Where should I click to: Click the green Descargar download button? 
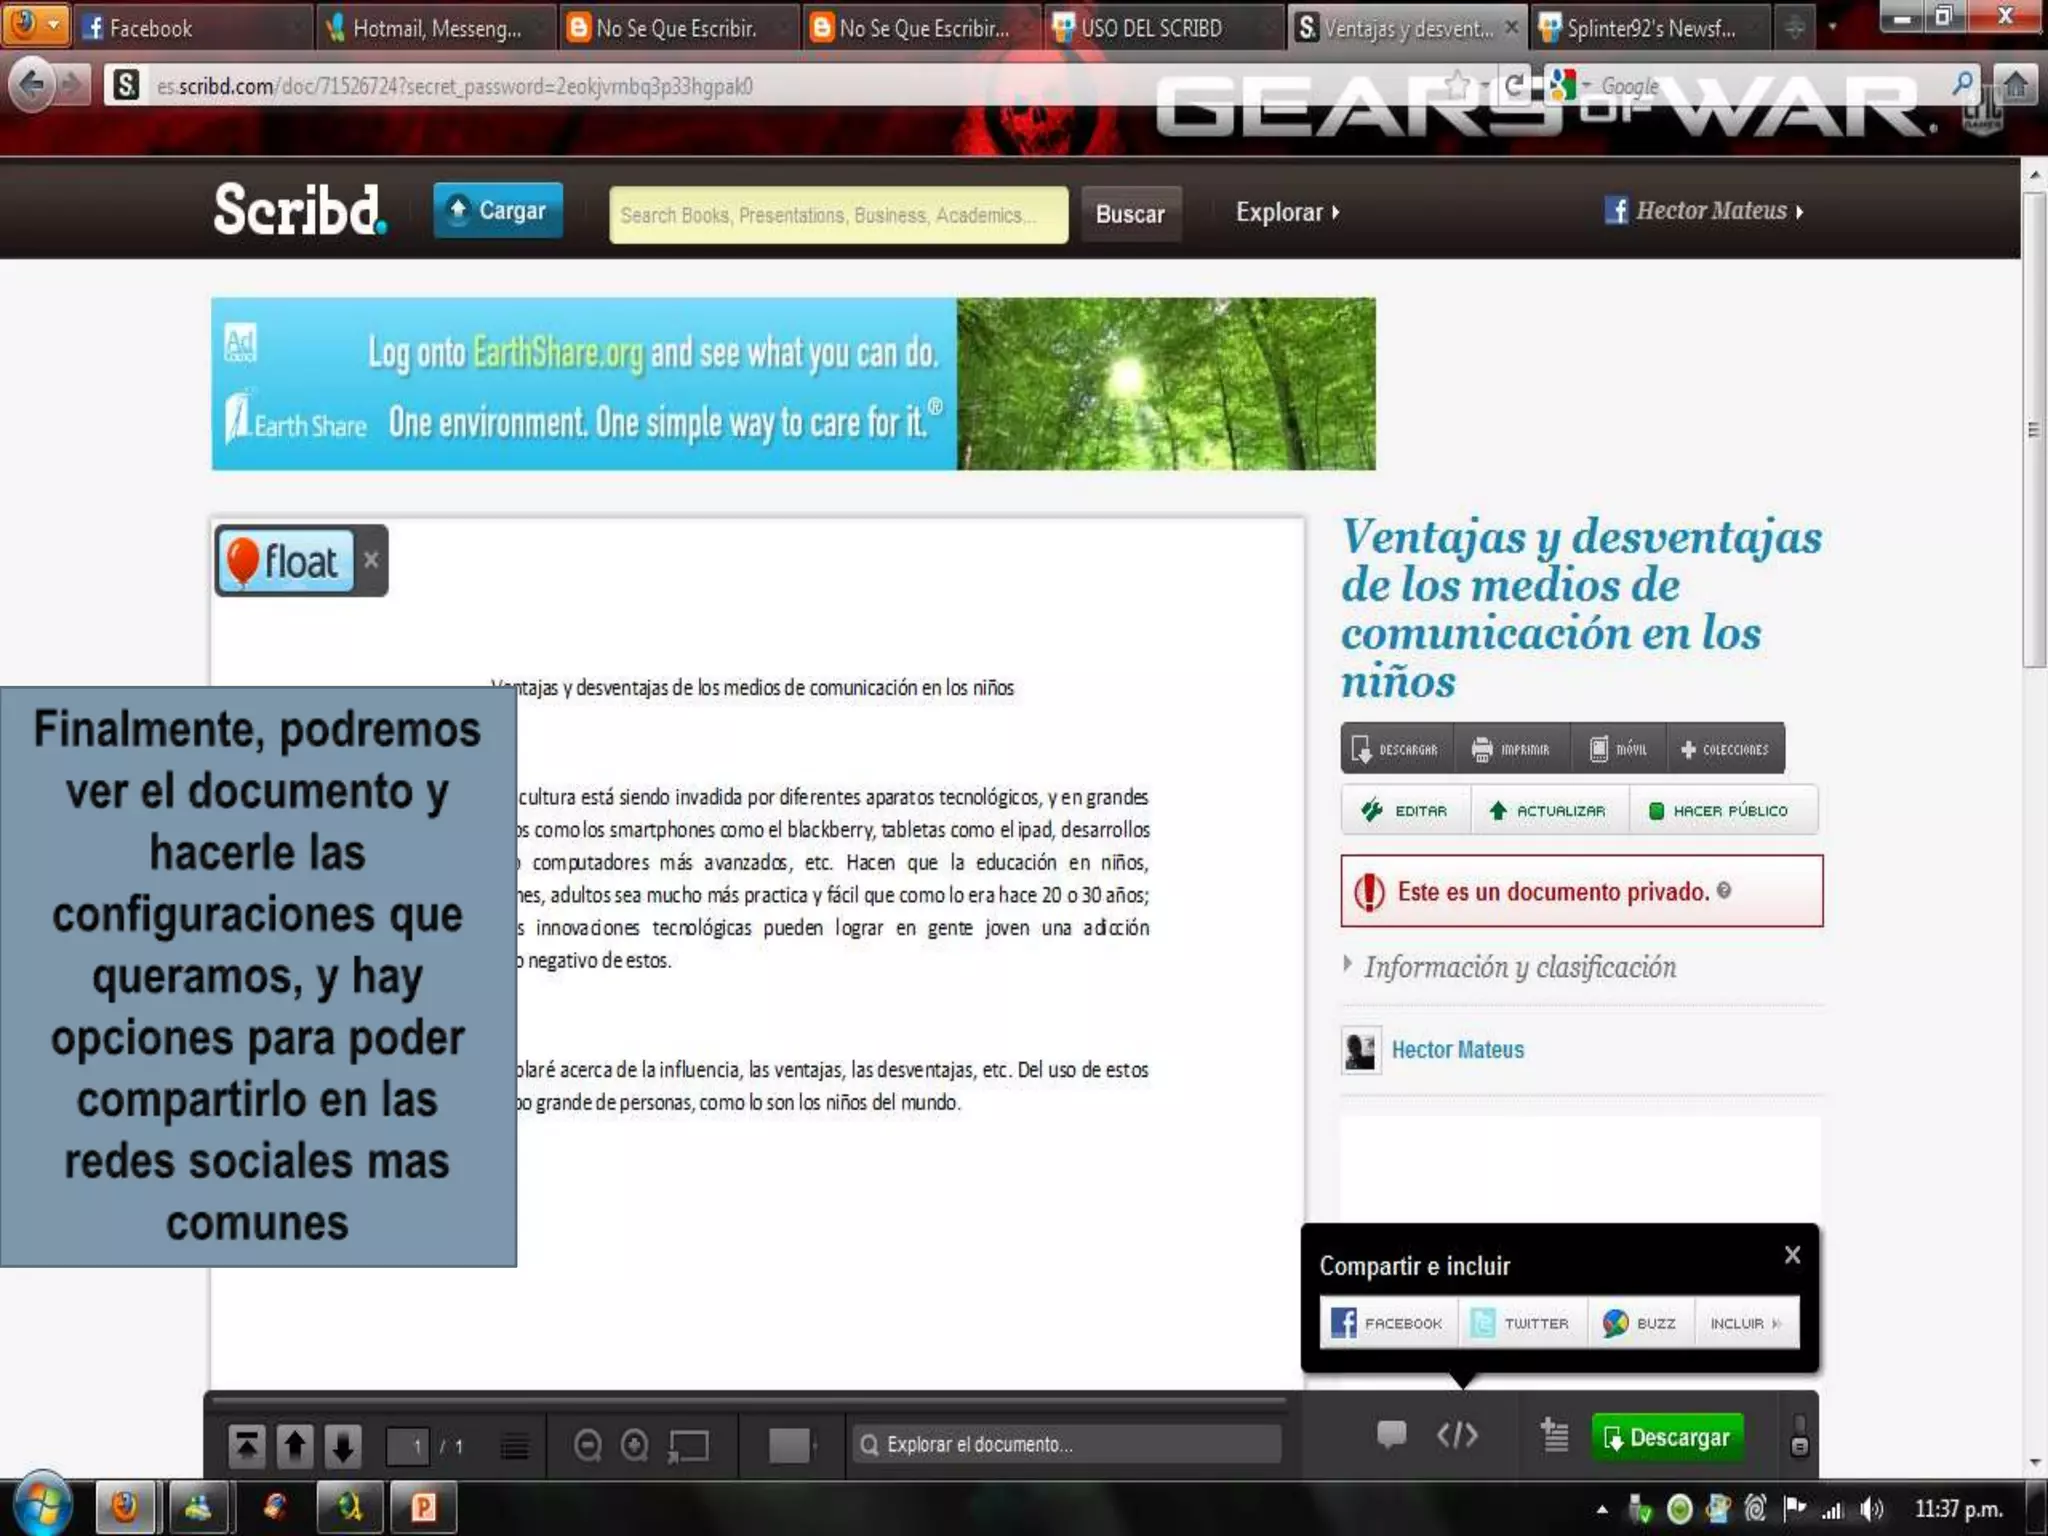coord(1667,1437)
